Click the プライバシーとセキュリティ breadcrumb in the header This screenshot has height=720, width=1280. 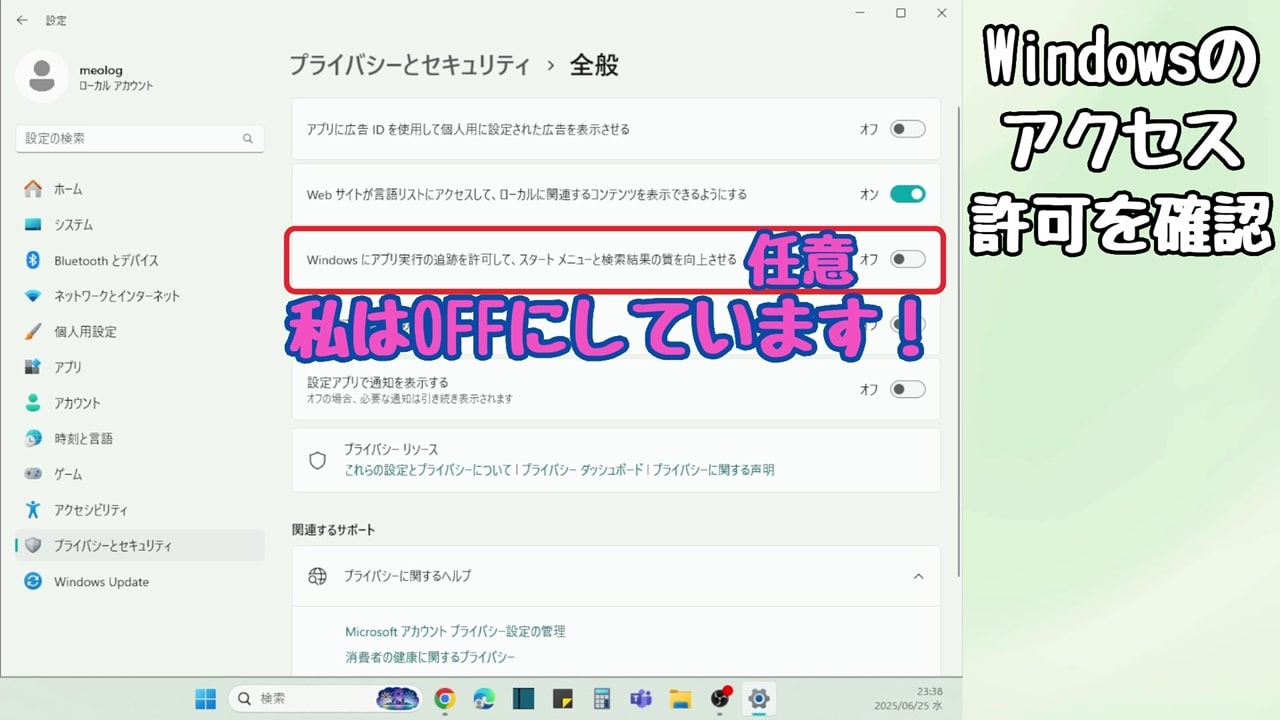(x=409, y=66)
